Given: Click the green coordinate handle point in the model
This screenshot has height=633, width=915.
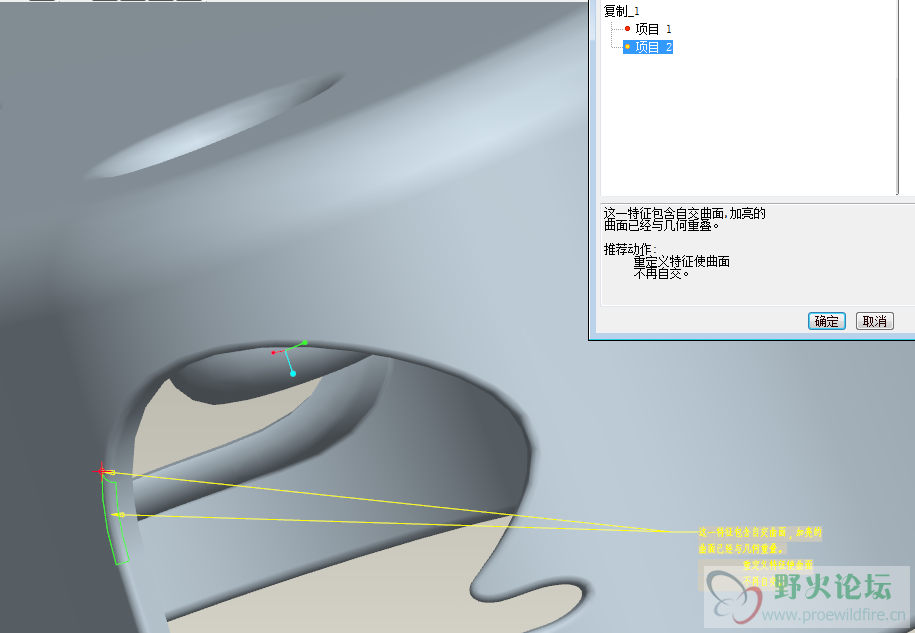Looking at the screenshot, I should click(305, 342).
